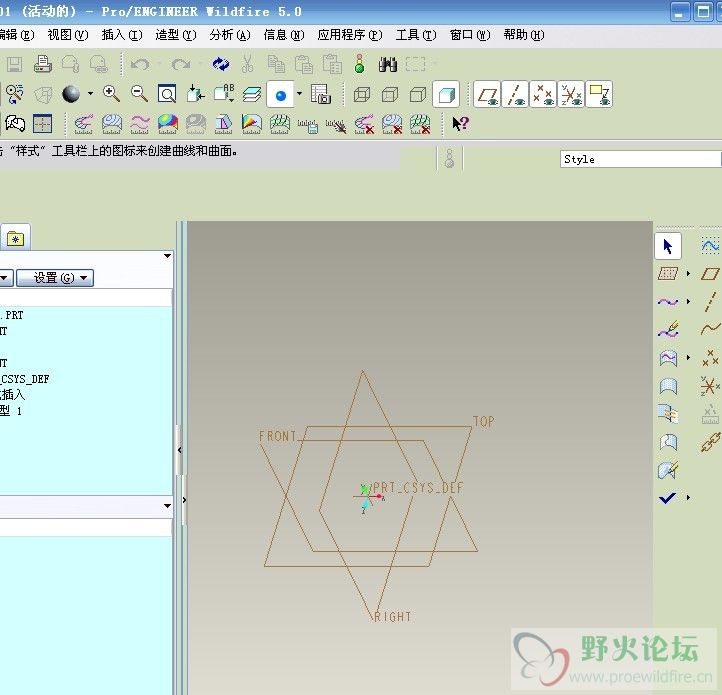Open the 信息(N) menu
722x695 pixels.
point(284,35)
